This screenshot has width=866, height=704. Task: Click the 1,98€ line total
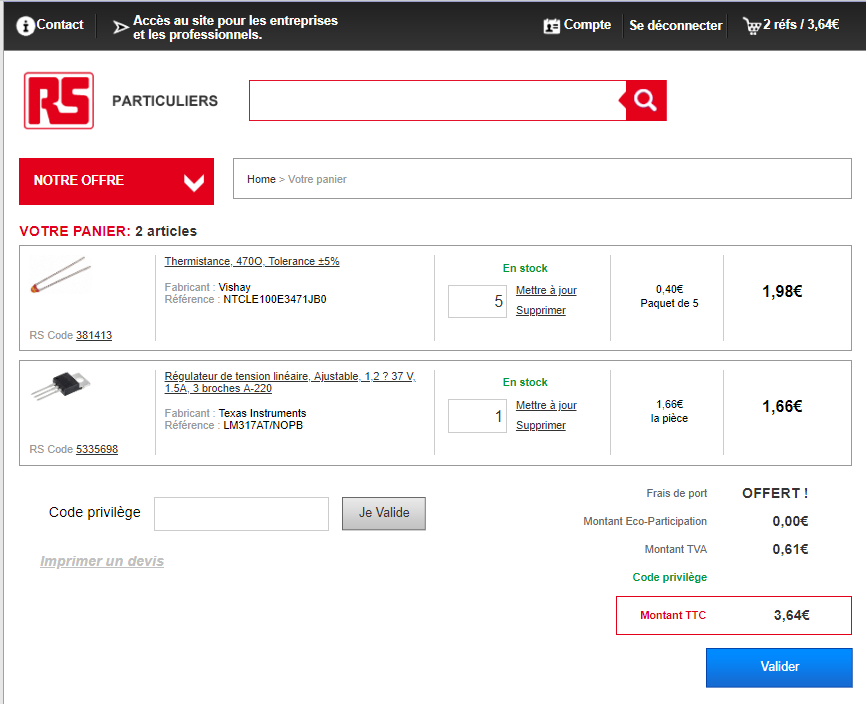coord(782,292)
